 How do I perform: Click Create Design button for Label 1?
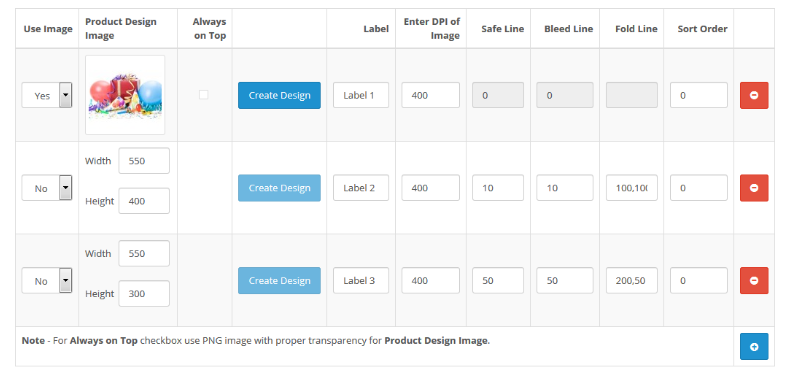point(279,95)
